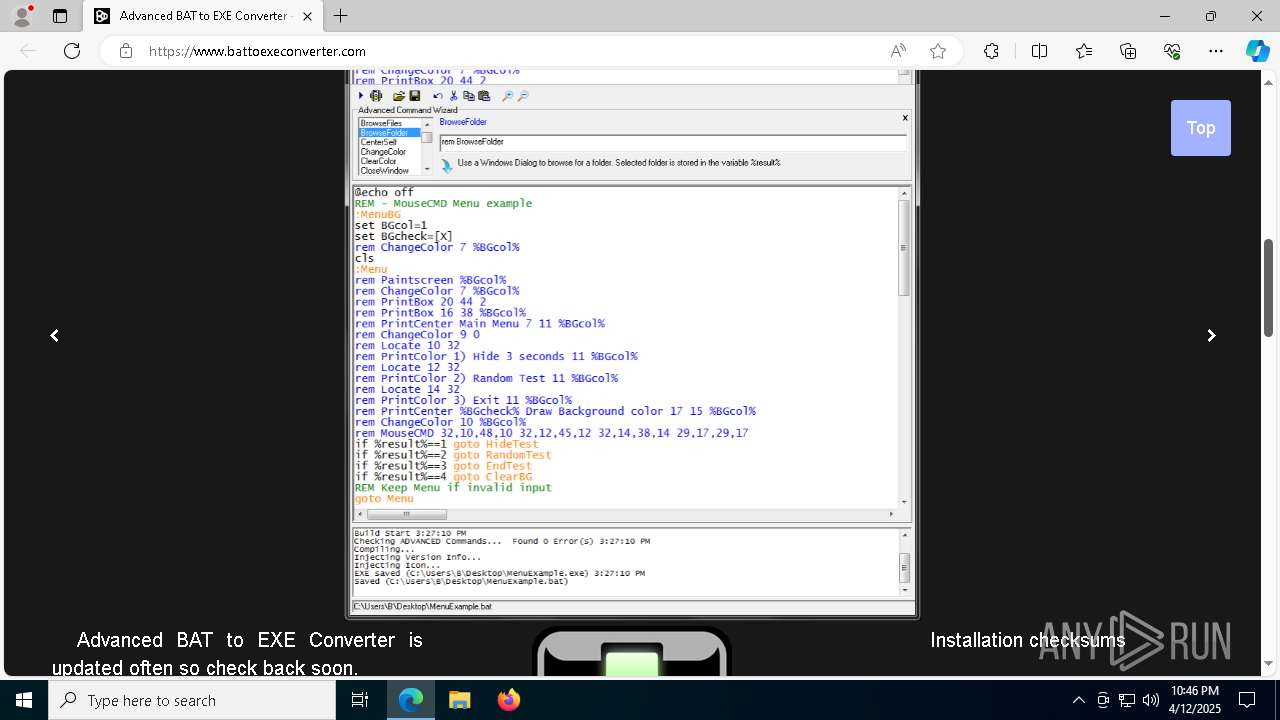
Task: Open the Extensions puzzle icon
Action: (x=991, y=51)
